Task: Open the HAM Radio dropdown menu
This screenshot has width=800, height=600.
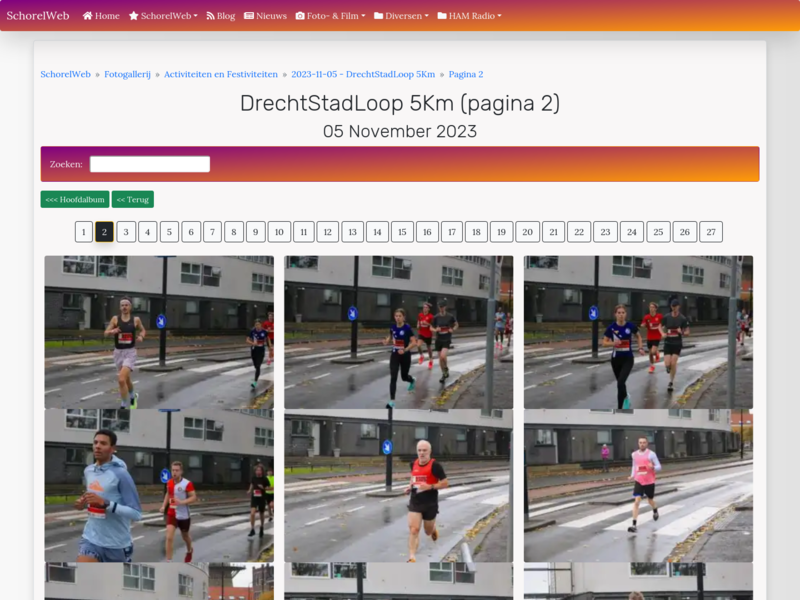Action: (x=469, y=16)
